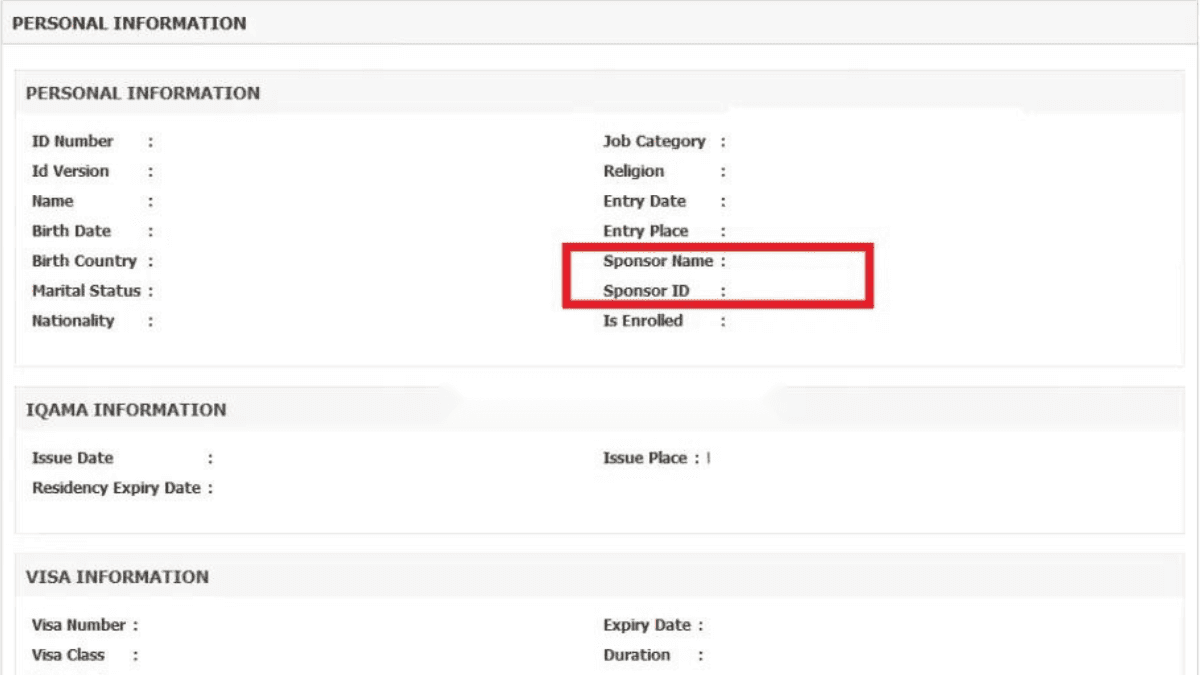The image size is (1200, 675).
Task: Click the 'Residency Expiry Date' label
Action: coord(117,488)
